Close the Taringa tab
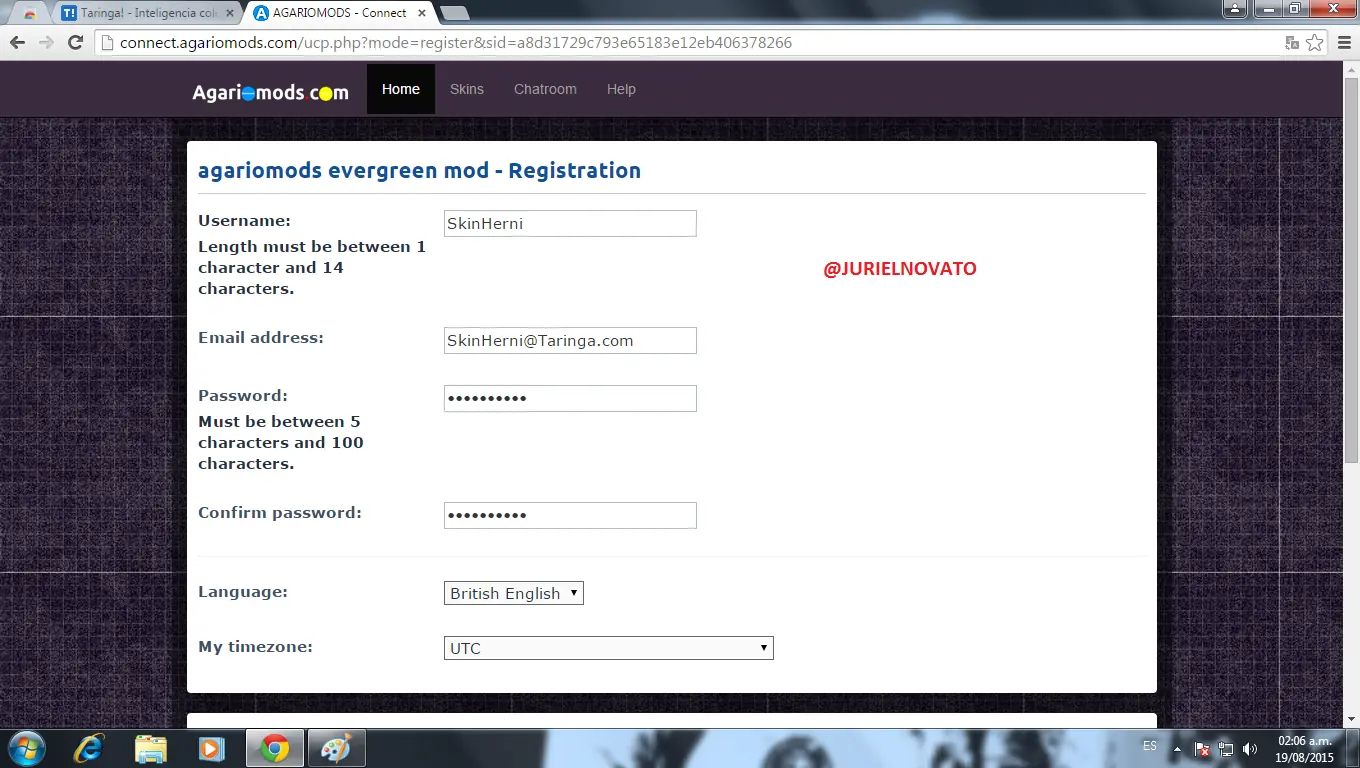The image size is (1360, 768). pyautogui.click(x=230, y=13)
